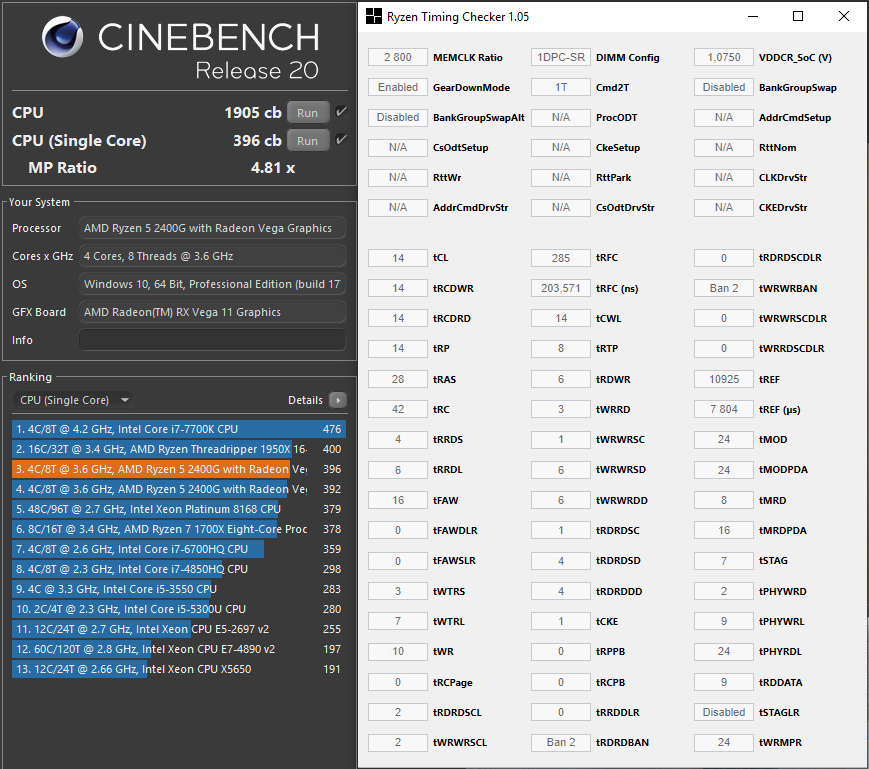Select Ryzen 5 2400G row scoring 392
869x769 pixels.
[178, 489]
